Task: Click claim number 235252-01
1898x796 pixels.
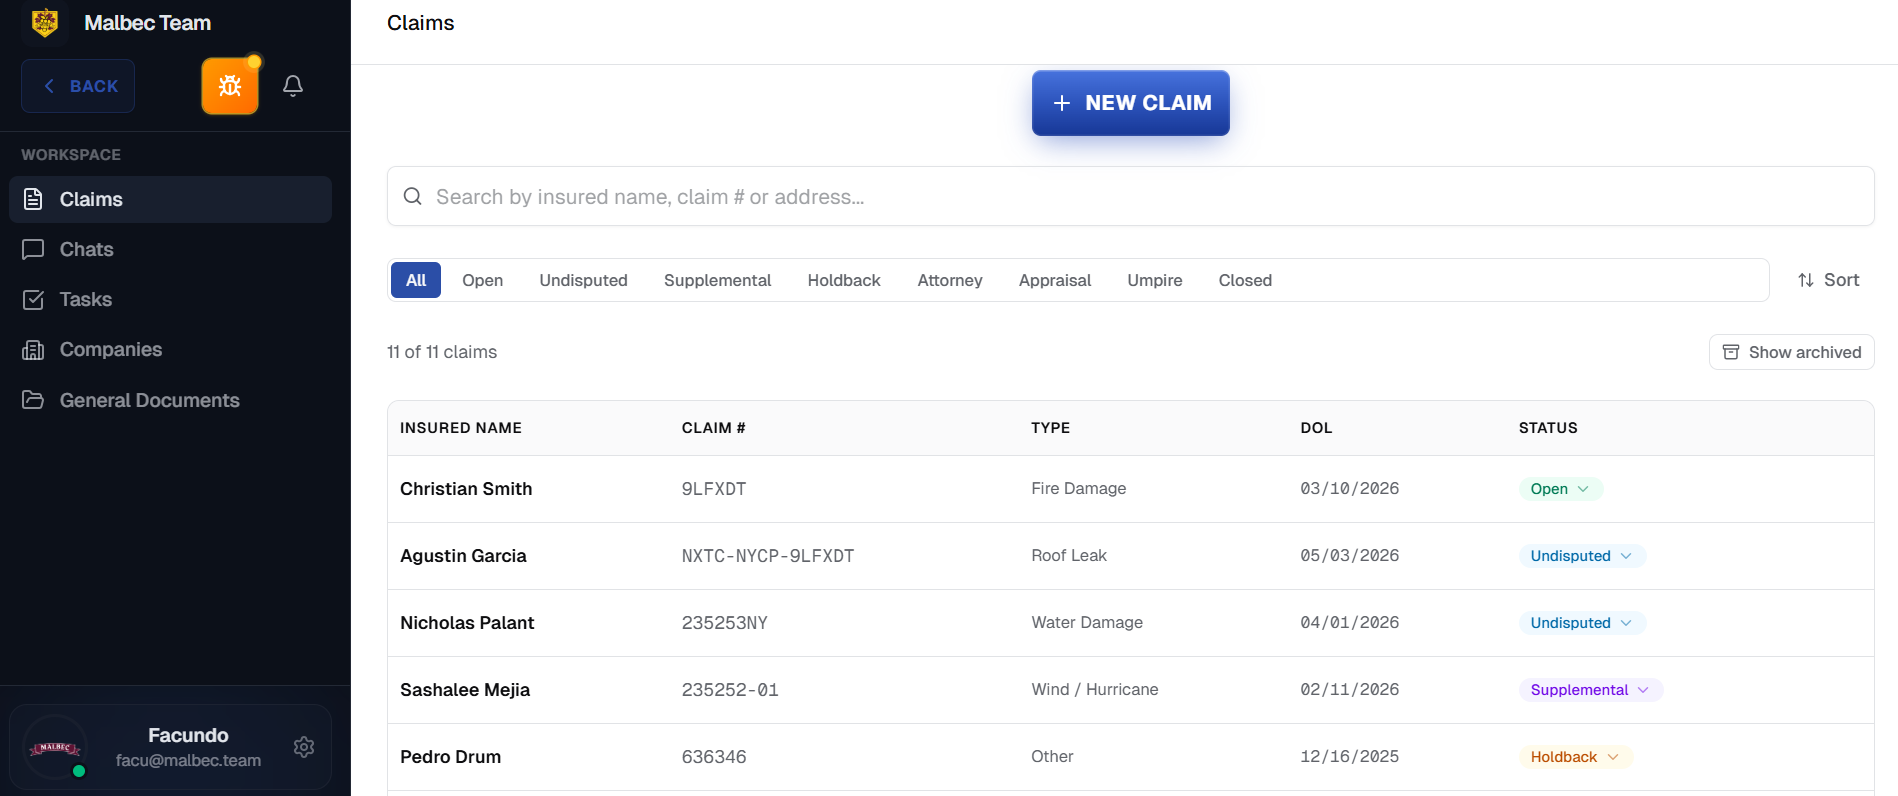Action: coord(730,690)
